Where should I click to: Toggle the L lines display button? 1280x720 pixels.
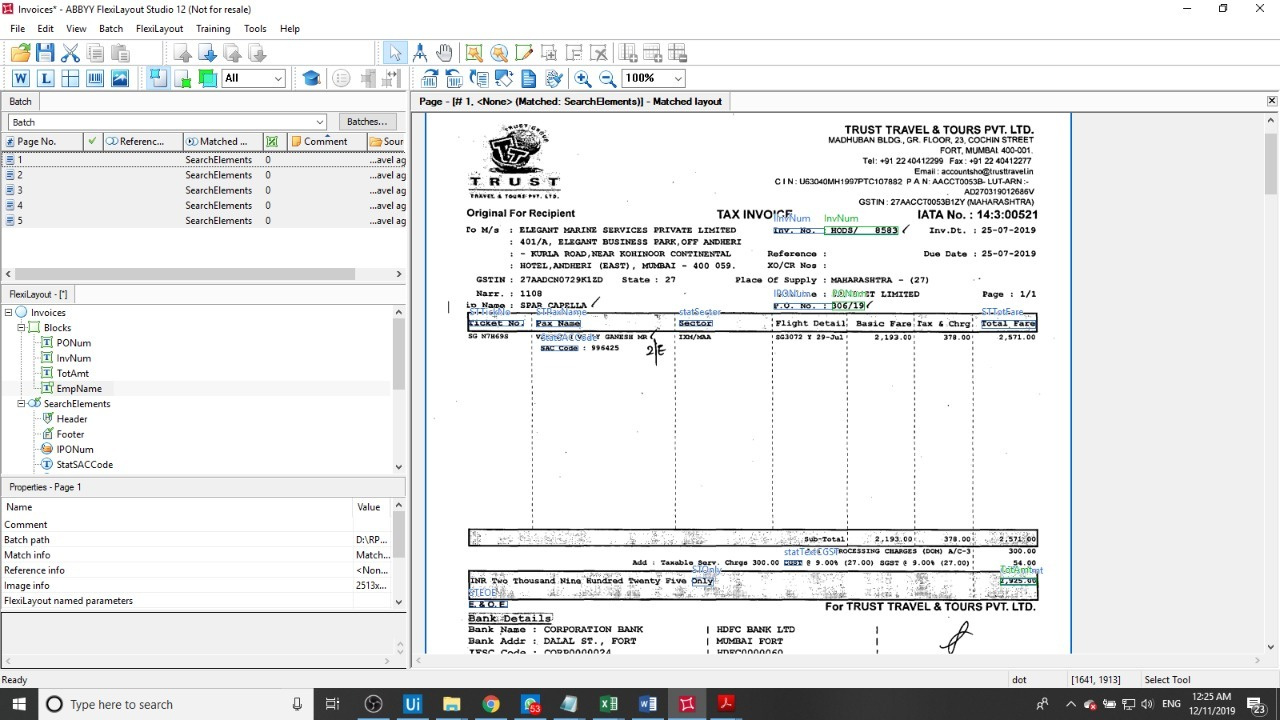pyautogui.click(x=46, y=78)
